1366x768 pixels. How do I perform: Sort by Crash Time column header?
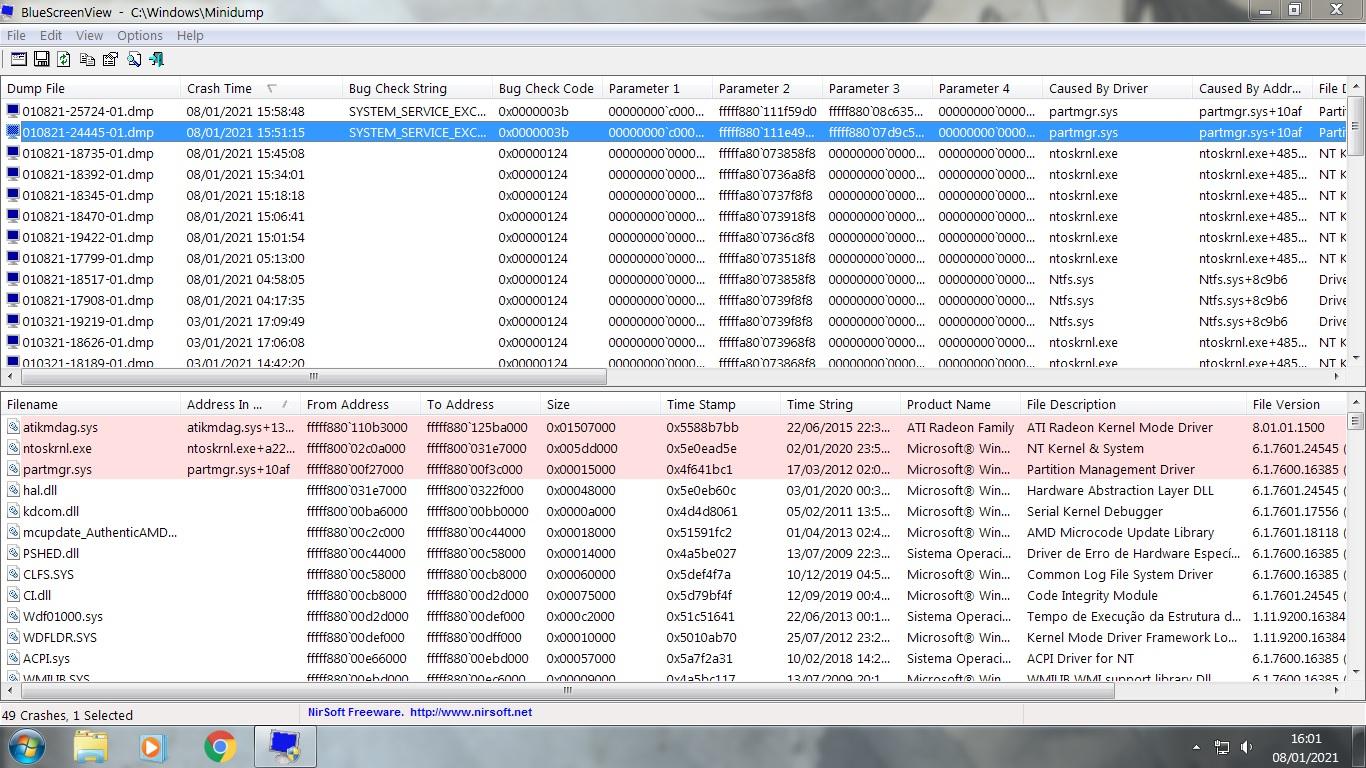(x=261, y=88)
